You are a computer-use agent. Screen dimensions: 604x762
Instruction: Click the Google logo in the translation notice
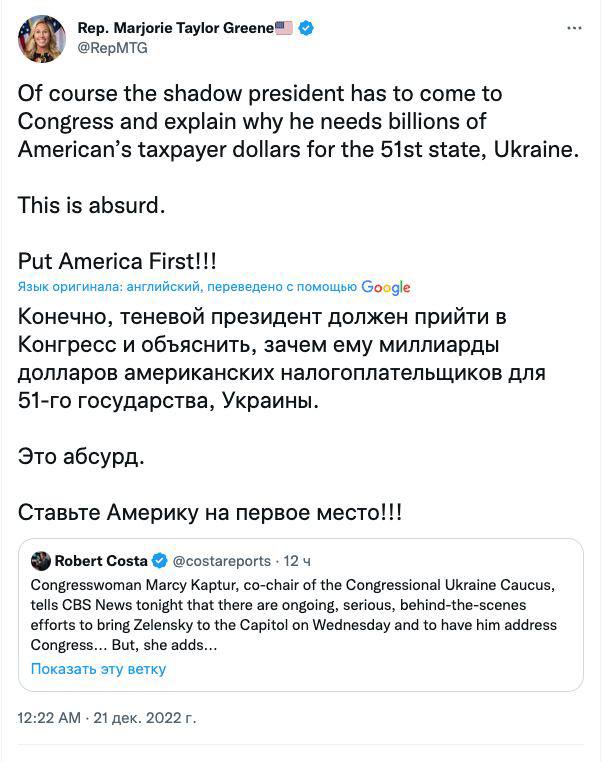(x=386, y=287)
